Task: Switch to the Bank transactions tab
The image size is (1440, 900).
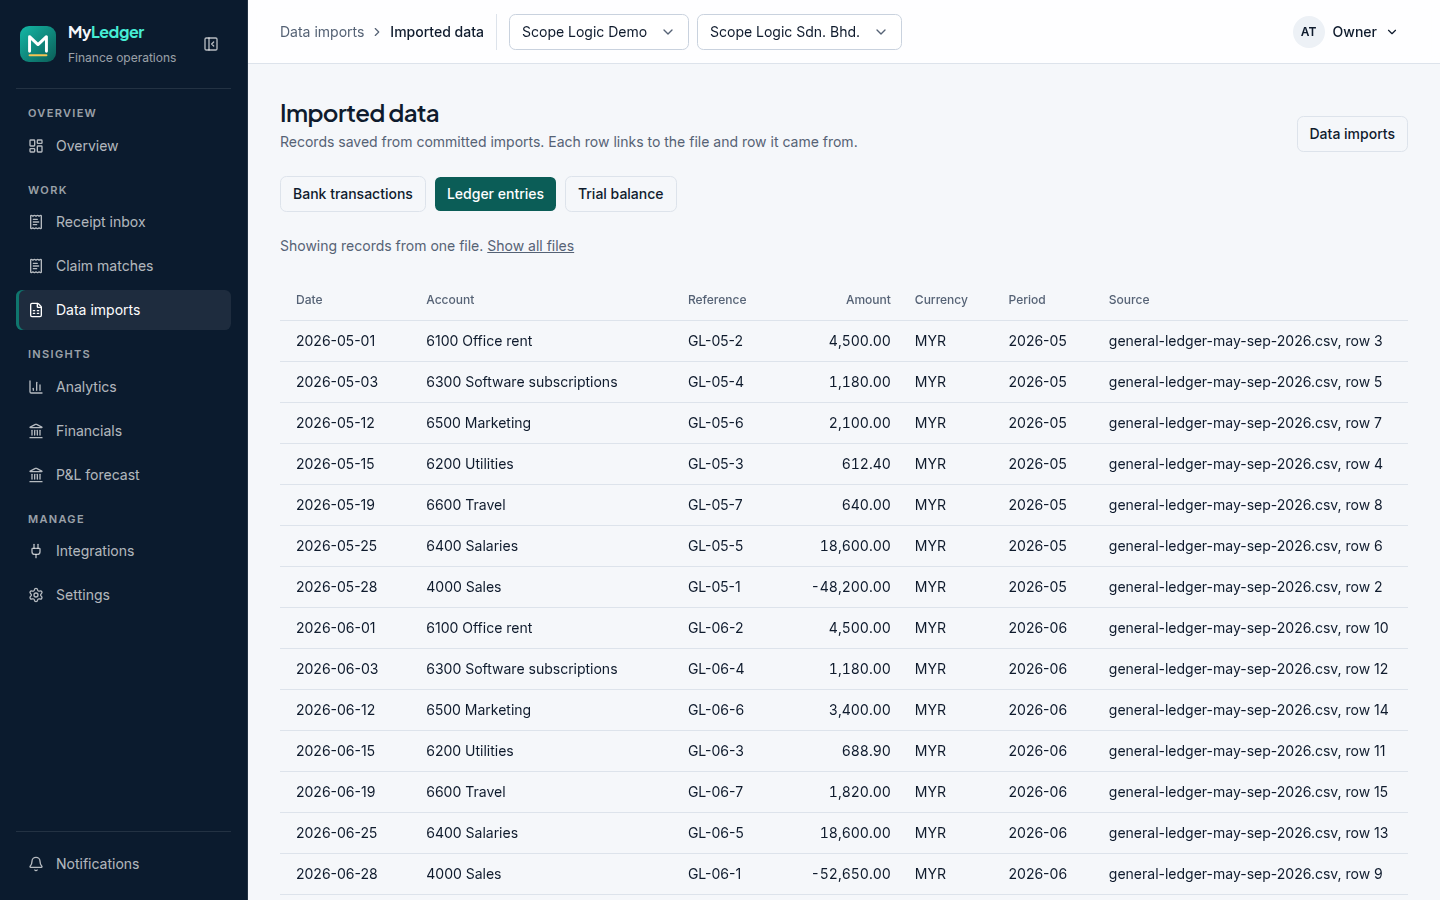Action: point(353,194)
